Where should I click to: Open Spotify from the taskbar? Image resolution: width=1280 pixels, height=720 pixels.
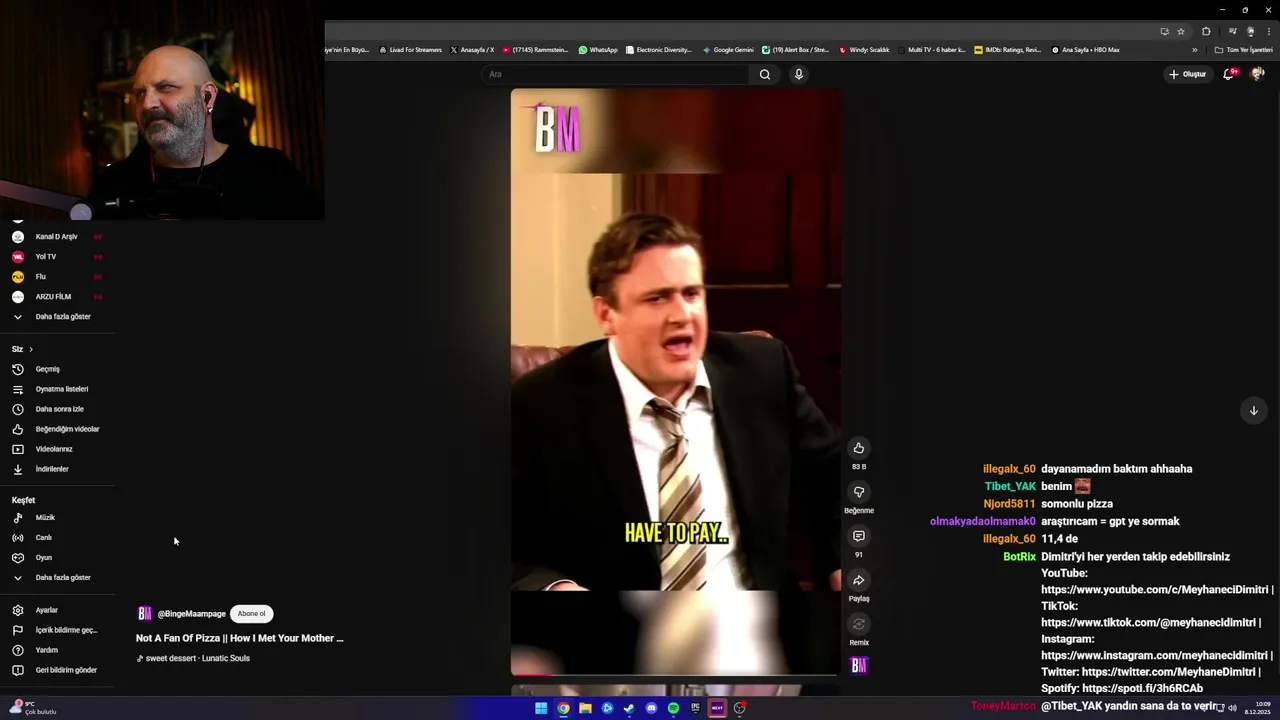tap(673, 708)
